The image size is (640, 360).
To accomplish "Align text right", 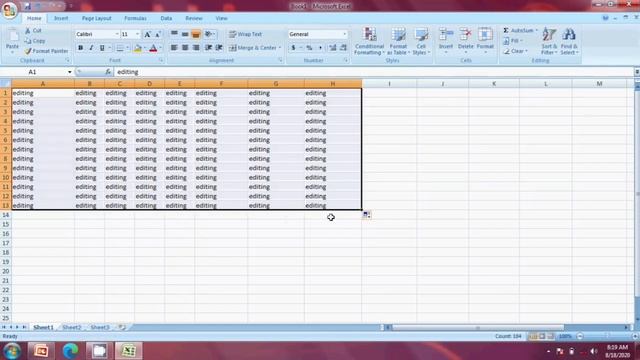I will pyautogui.click(x=196, y=48).
